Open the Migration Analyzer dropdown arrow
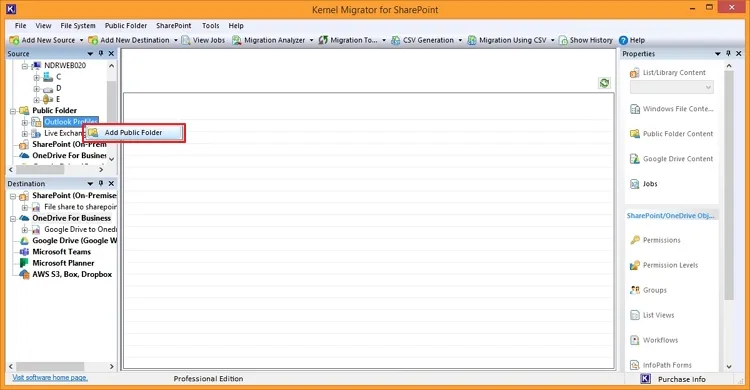The image size is (750, 390). (311, 40)
